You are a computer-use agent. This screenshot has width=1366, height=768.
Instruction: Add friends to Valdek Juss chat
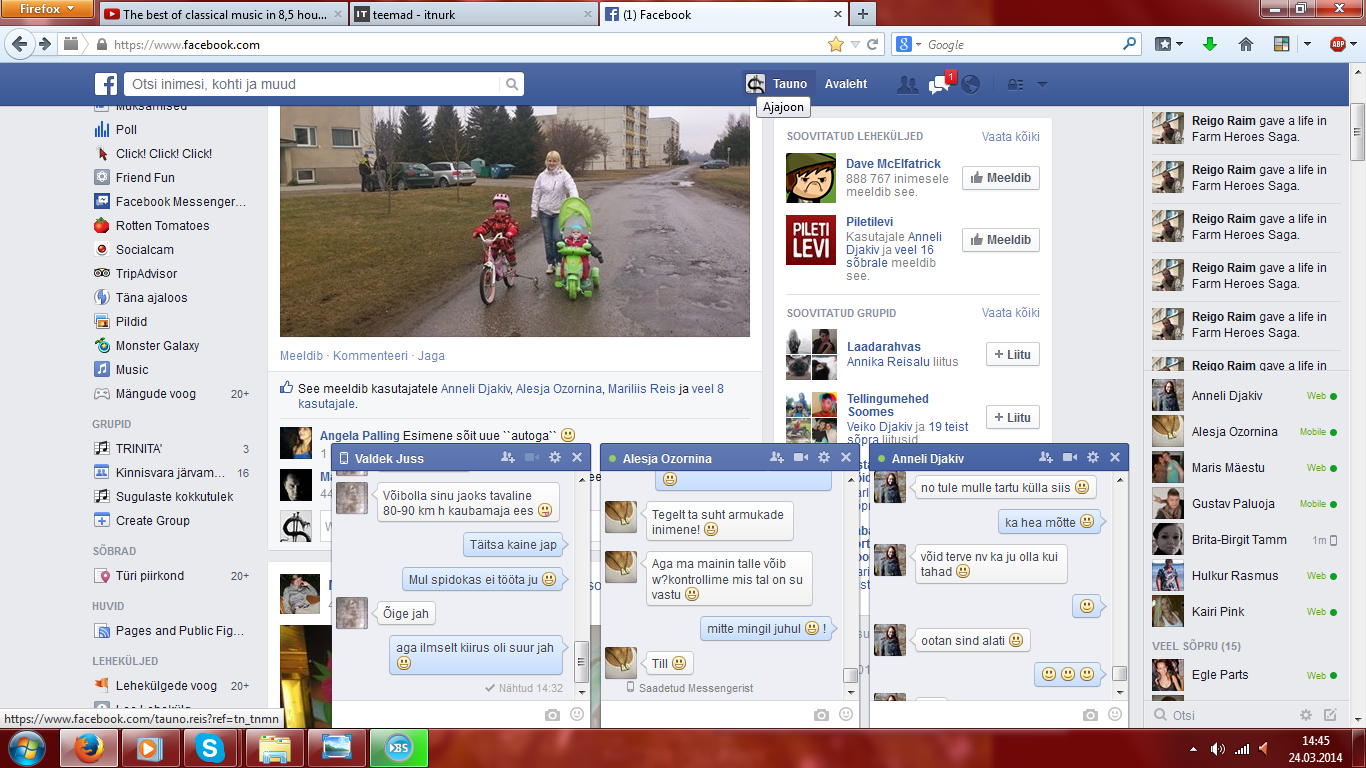pos(509,458)
